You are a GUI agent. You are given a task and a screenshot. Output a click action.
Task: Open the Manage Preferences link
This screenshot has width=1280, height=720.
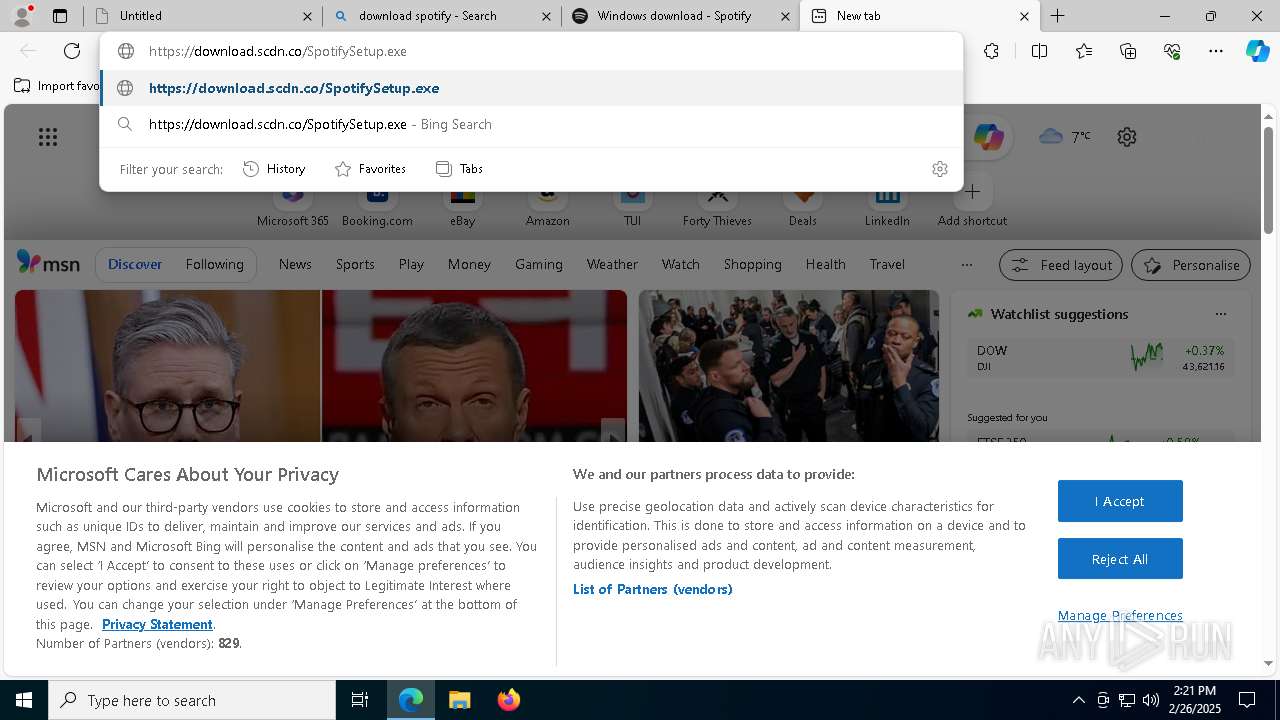(1120, 615)
